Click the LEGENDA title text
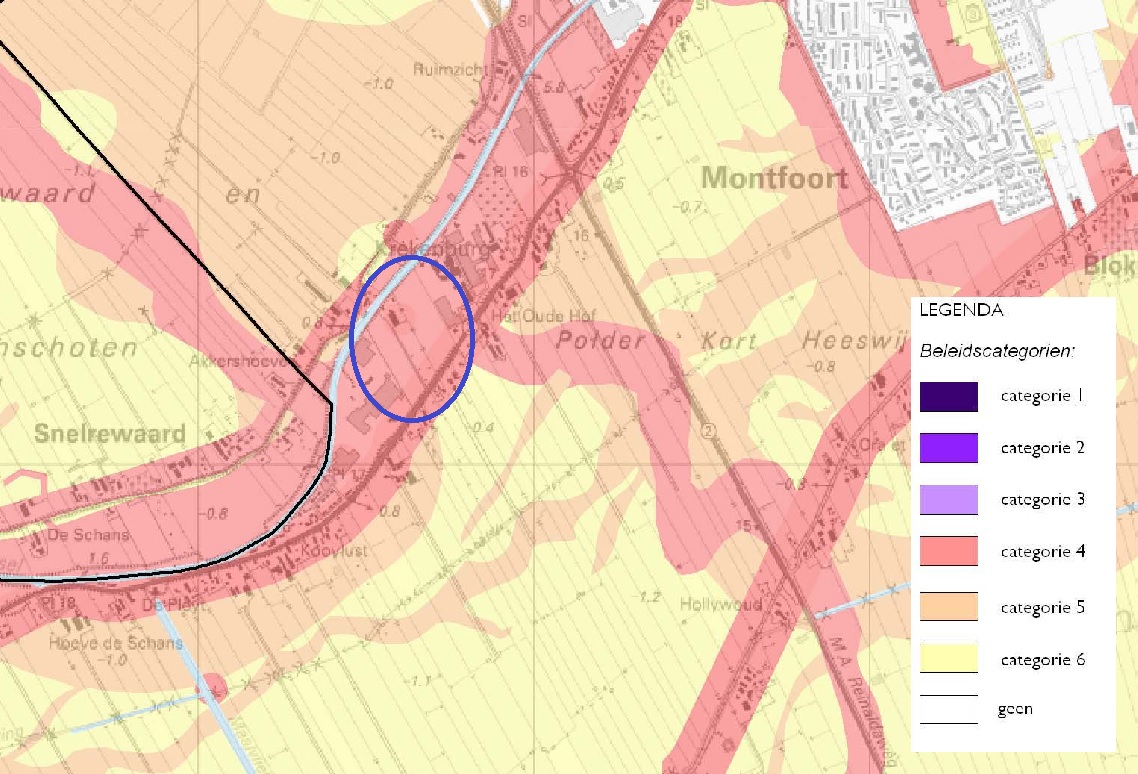The height and width of the screenshot is (774, 1138). point(961,311)
